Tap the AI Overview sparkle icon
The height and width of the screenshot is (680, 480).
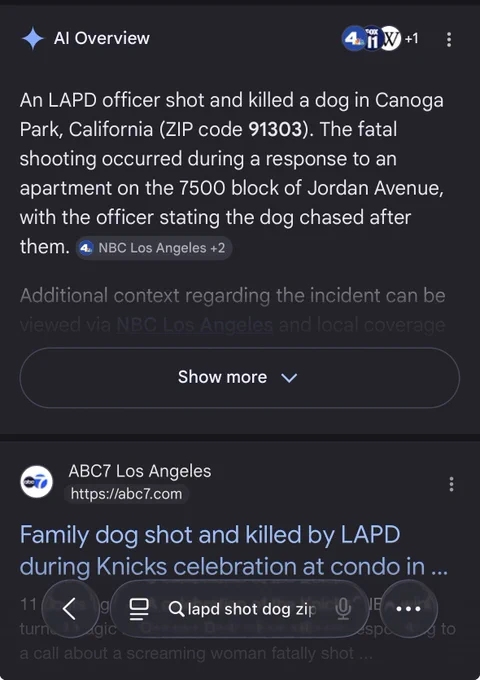coord(33,38)
